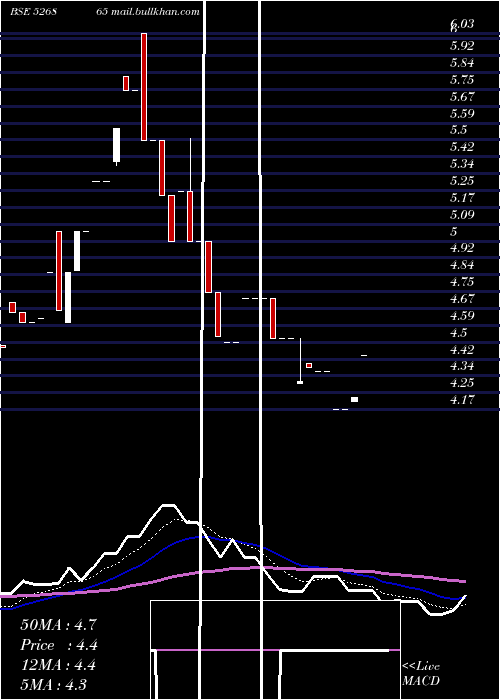Click the small white candle near 4.17
The width and height of the screenshot is (500, 700).
click(x=354, y=400)
